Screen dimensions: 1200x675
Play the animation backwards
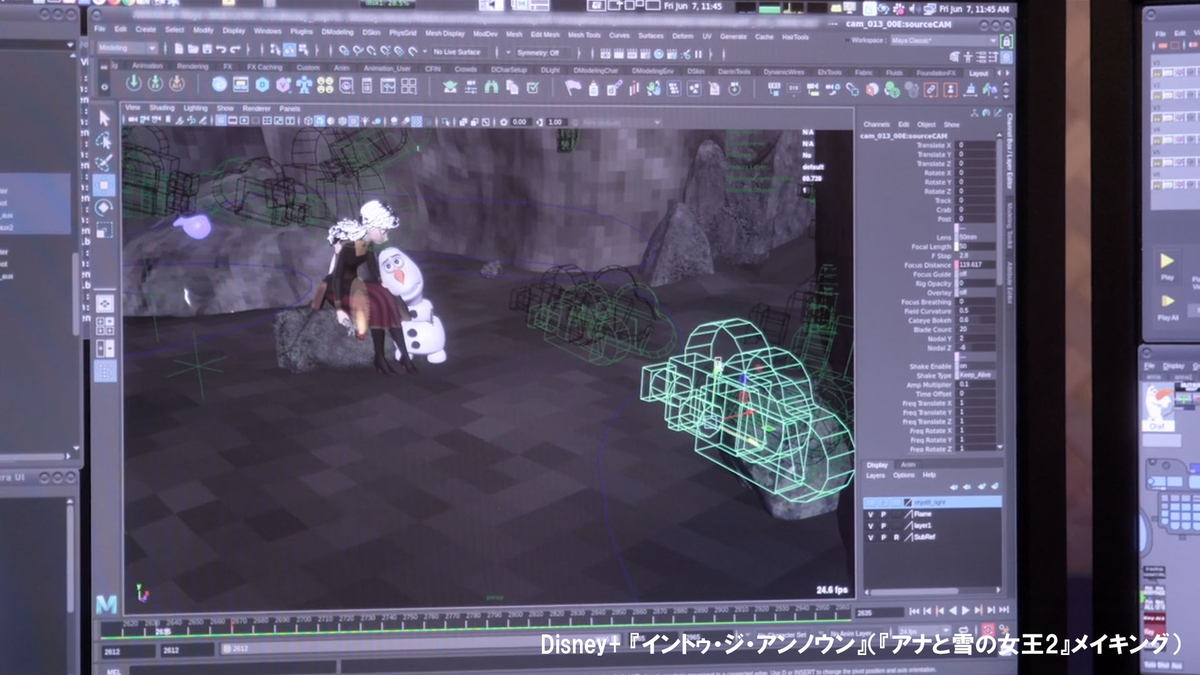coord(952,612)
